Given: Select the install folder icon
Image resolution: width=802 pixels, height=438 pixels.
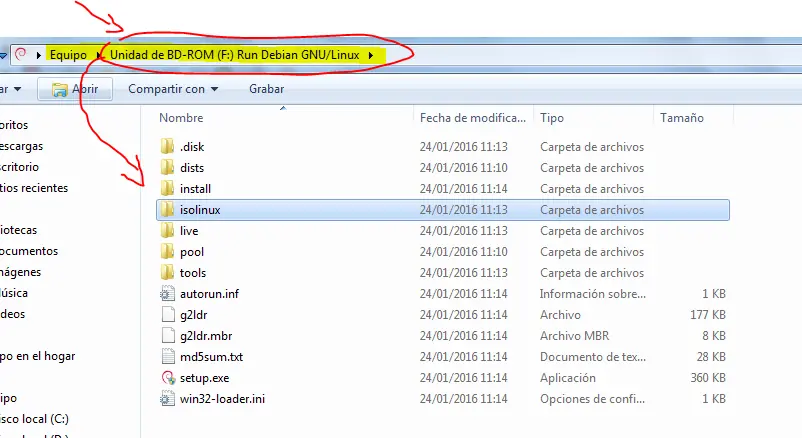Looking at the screenshot, I should [167, 189].
